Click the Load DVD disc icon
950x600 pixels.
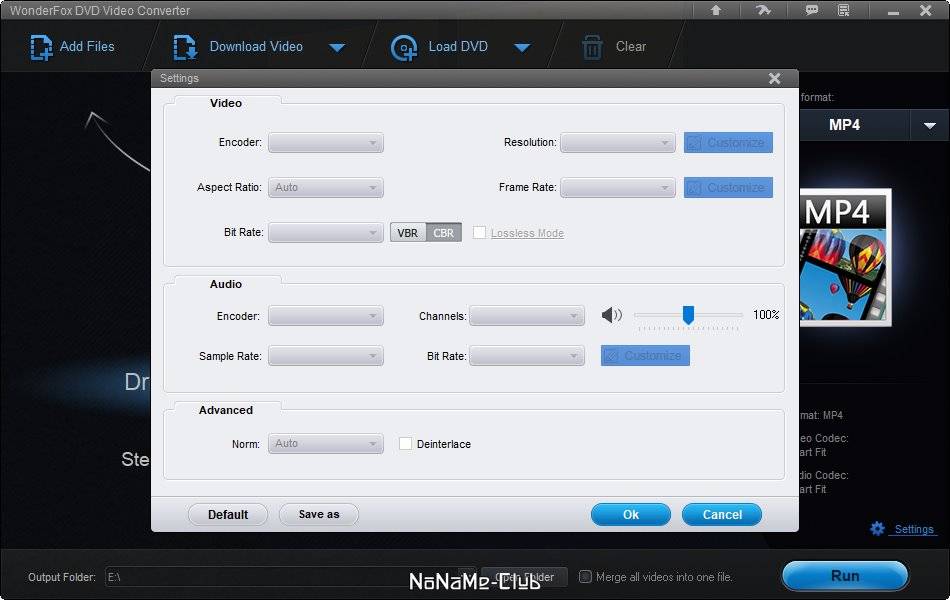(404, 48)
